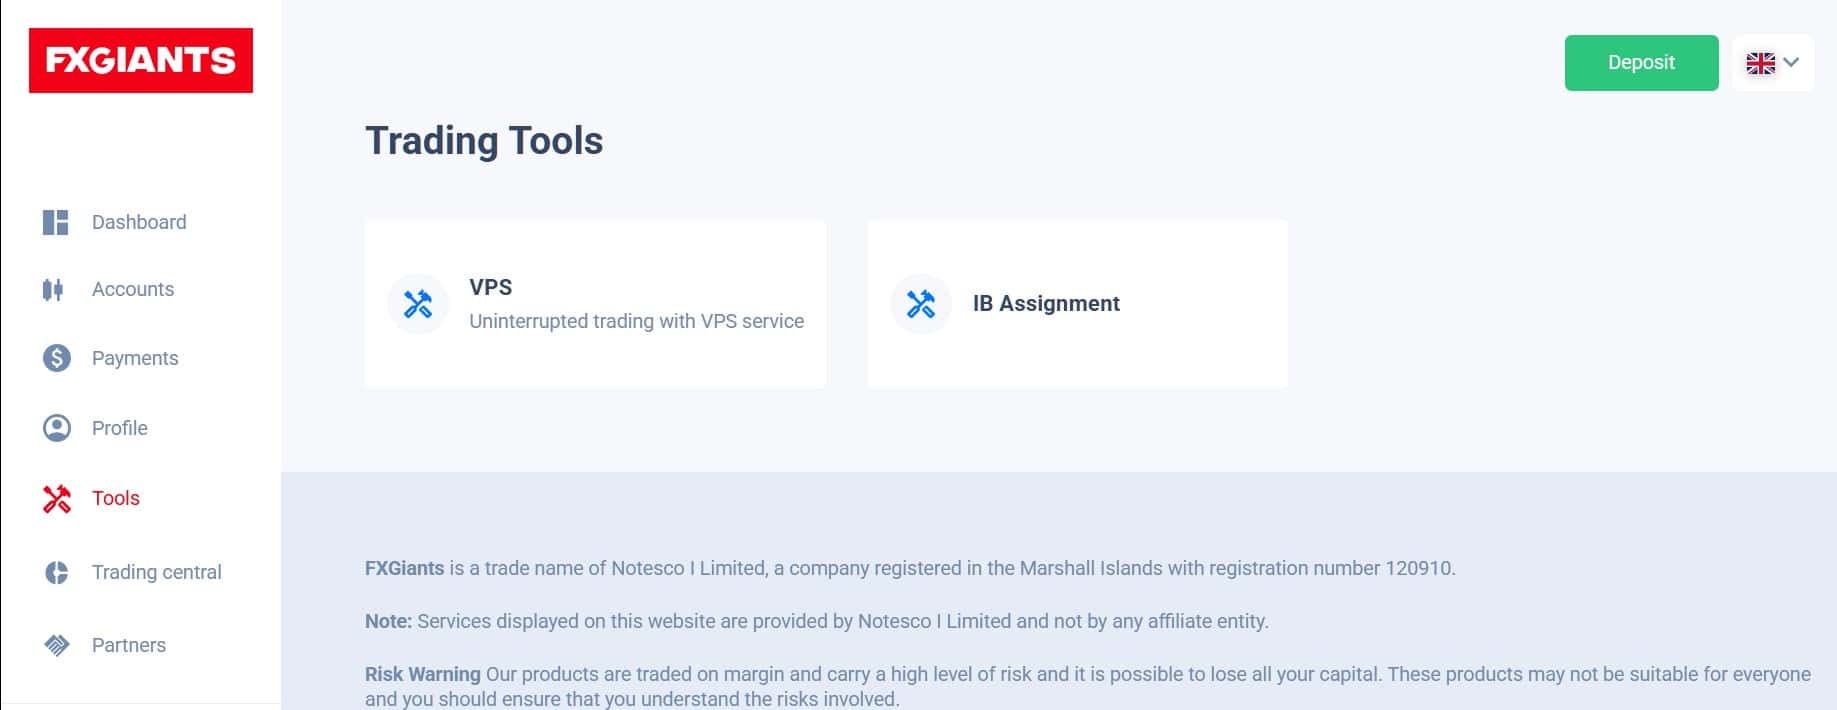Open the IB Assignment title link

coord(1046,303)
